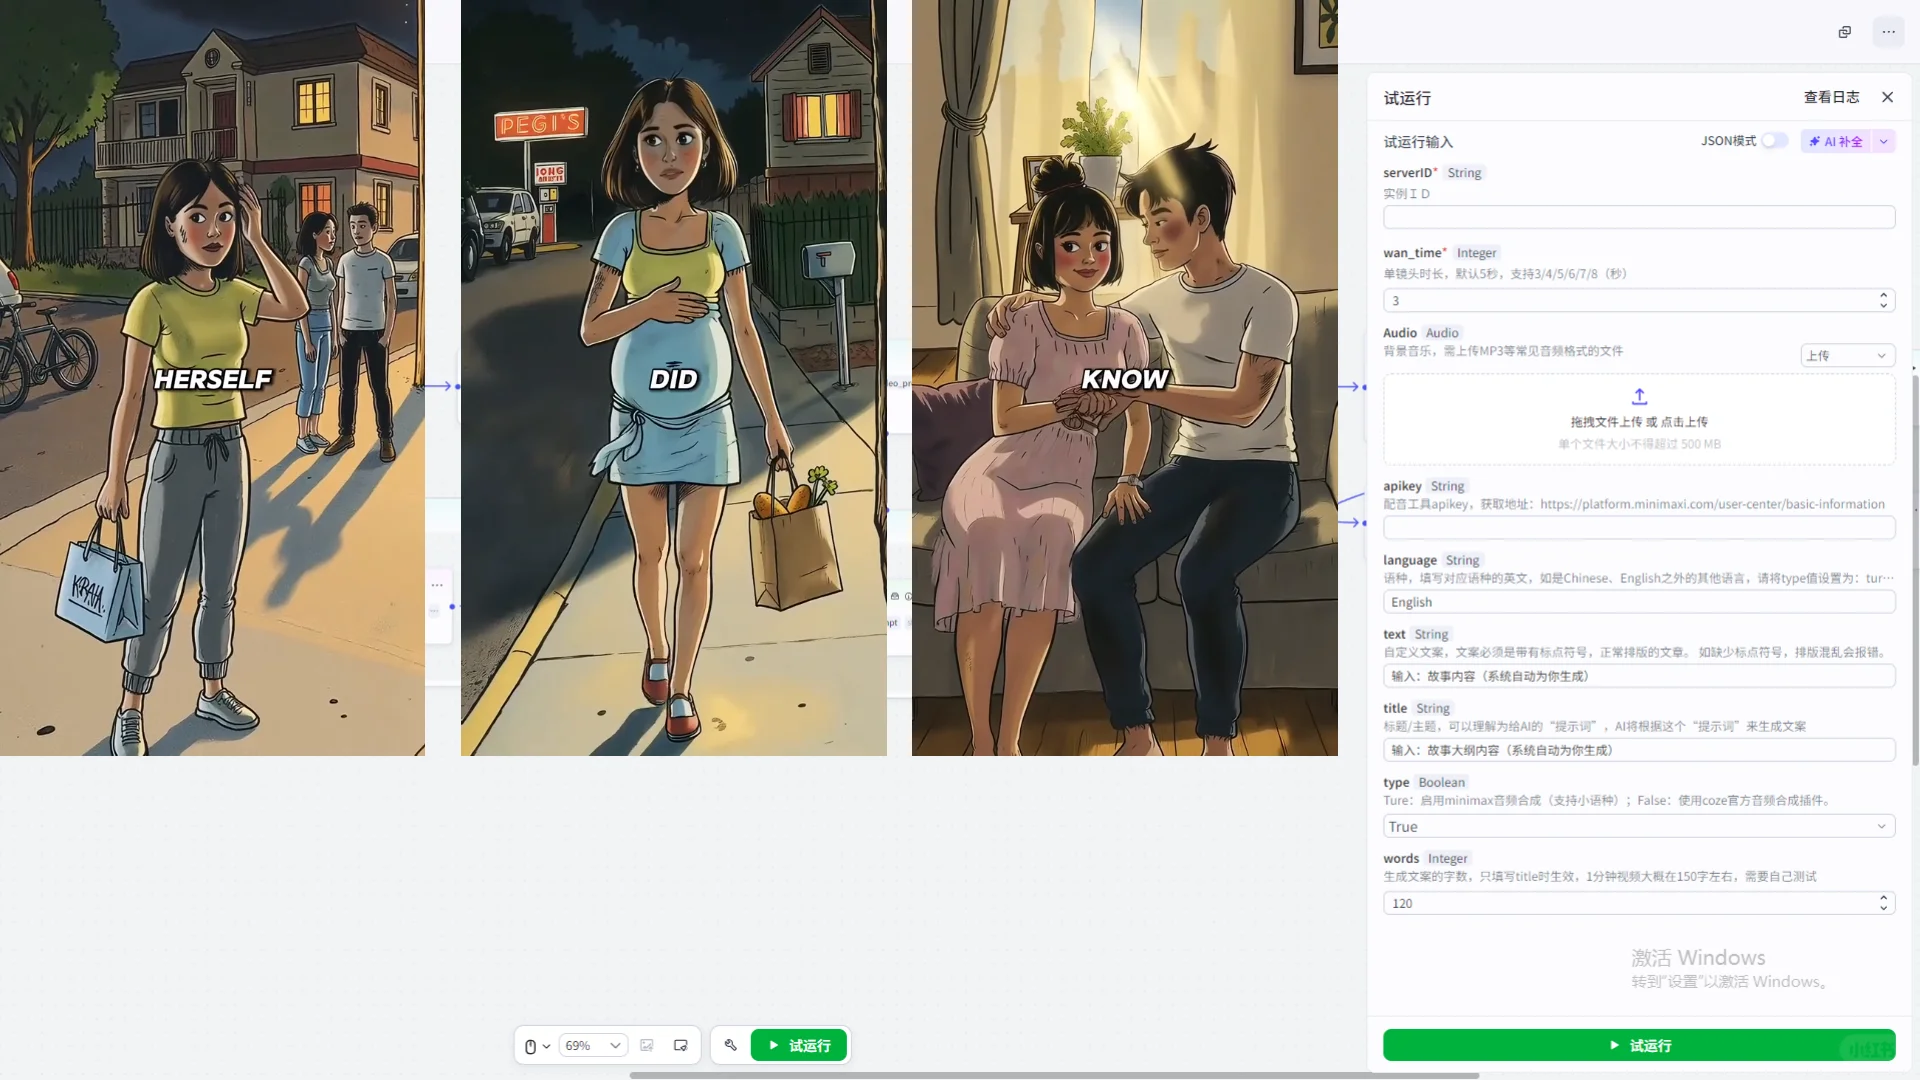The width and height of the screenshot is (1920, 1080).
Task: Open the type True dropdown
Action: (x=1638, y=827)
